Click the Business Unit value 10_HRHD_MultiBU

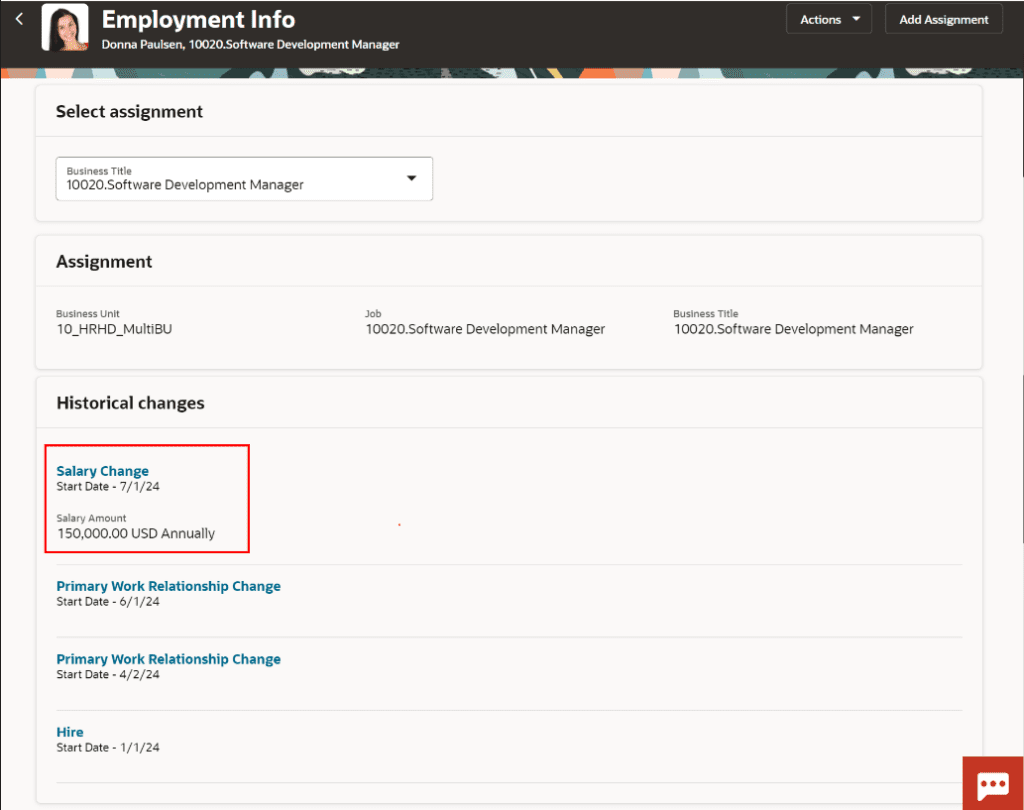pyautogui.click(x=114, y=329)
